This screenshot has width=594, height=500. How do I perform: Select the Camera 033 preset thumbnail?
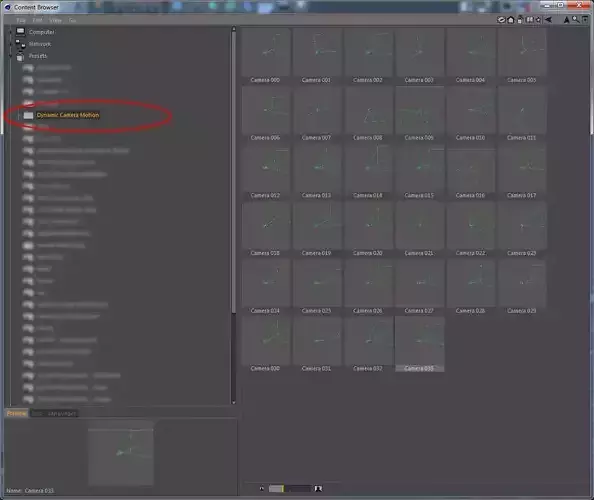[419, 344]
